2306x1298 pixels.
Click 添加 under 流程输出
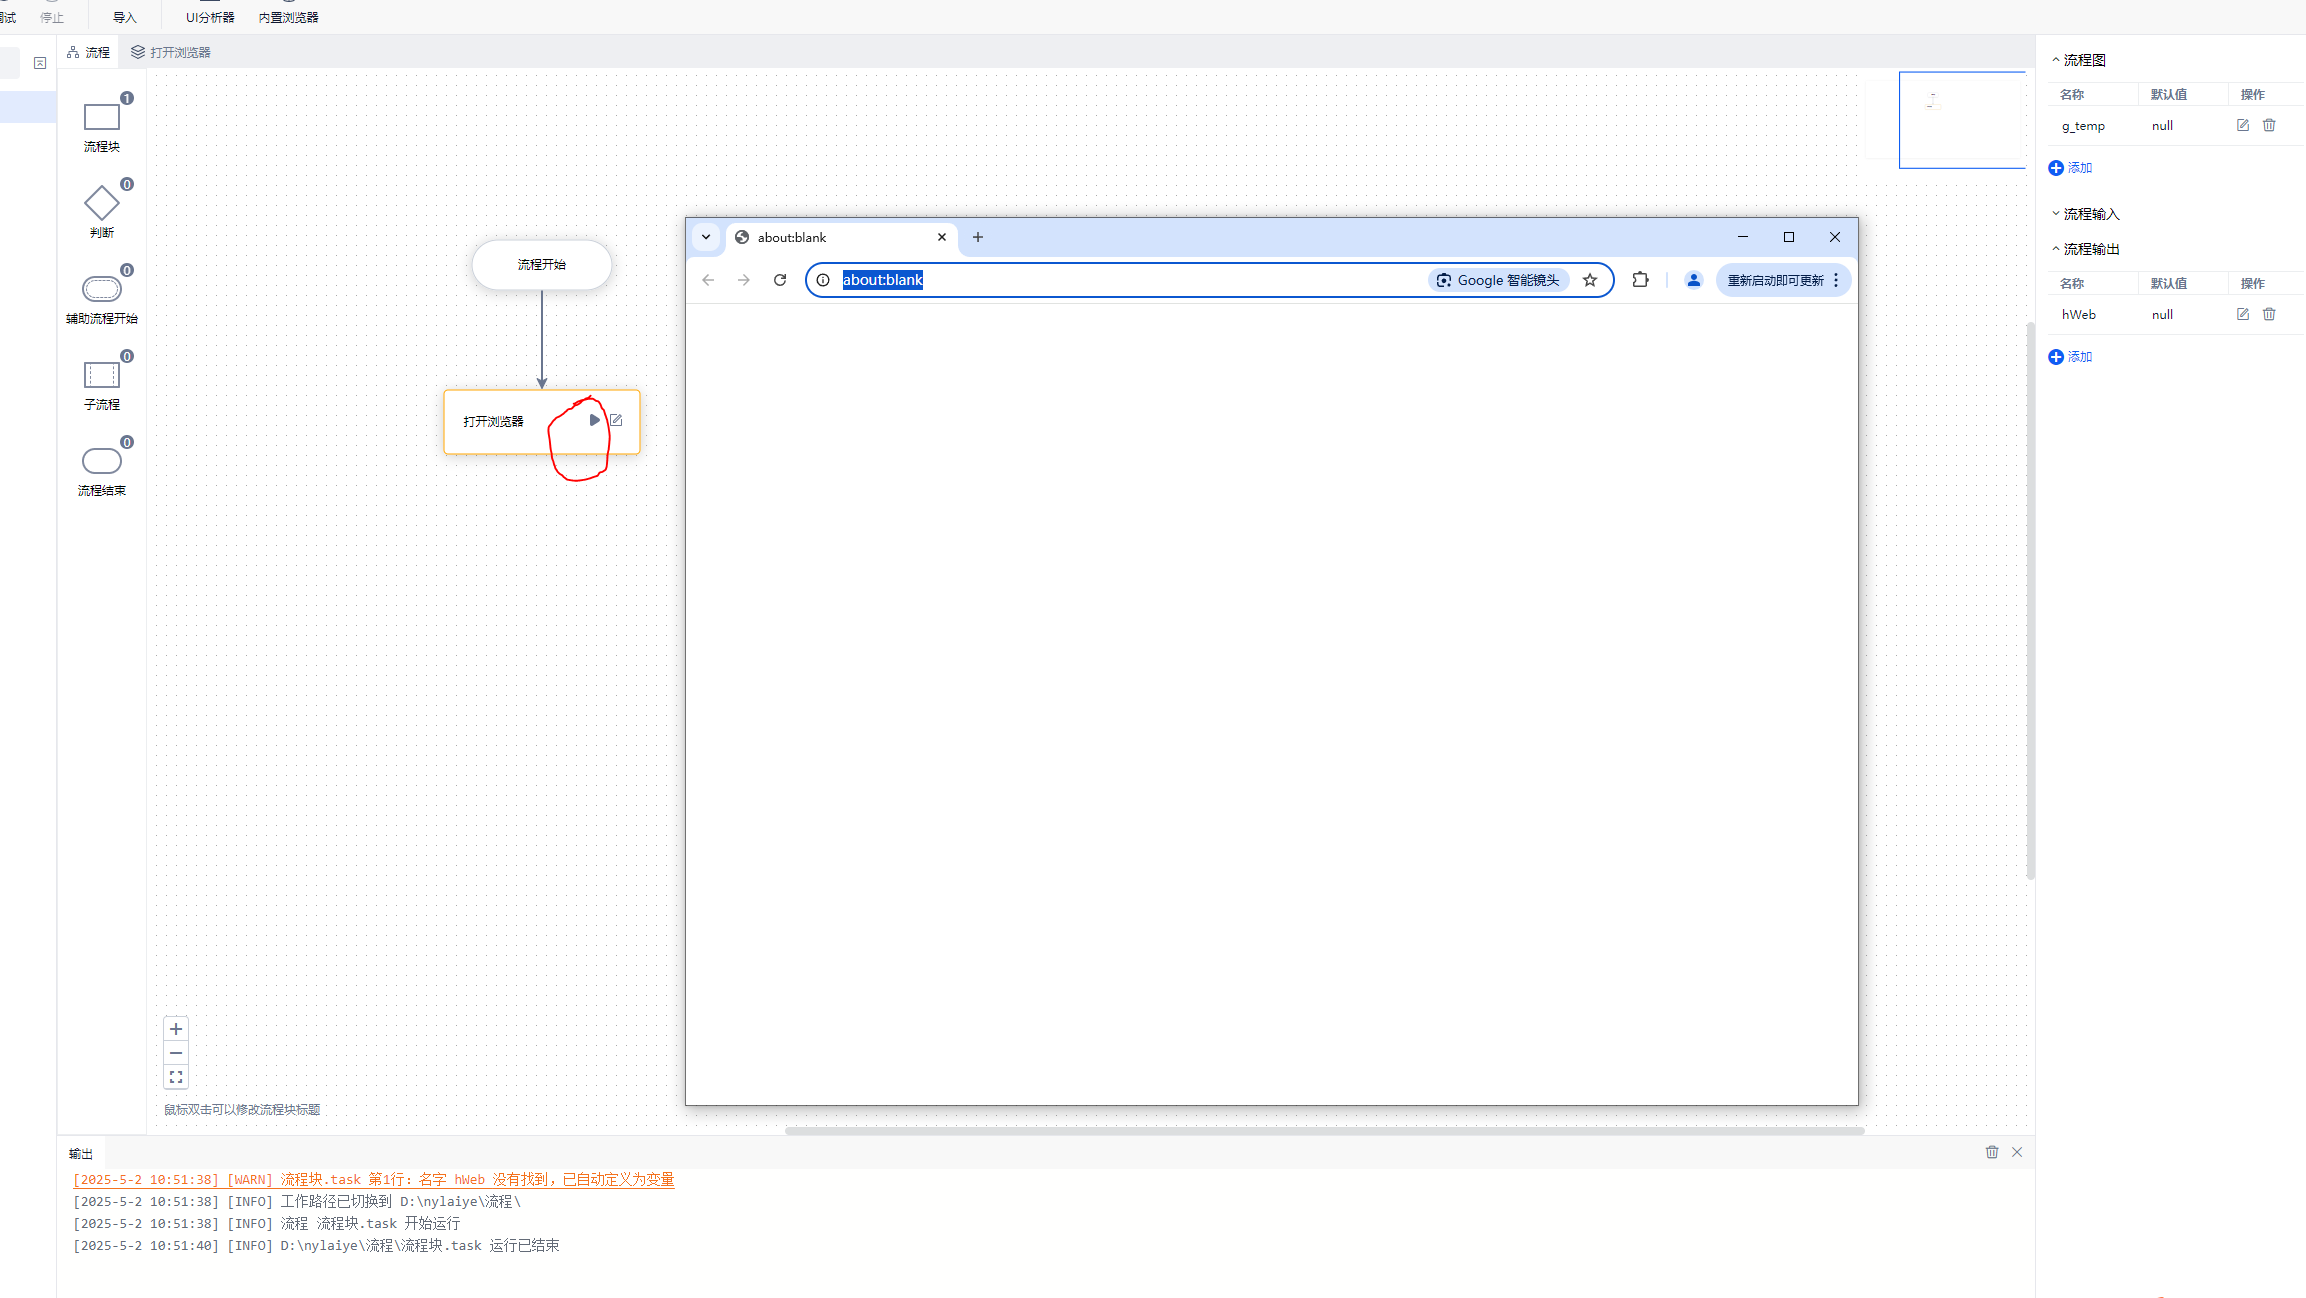[x=2071, y=357]
